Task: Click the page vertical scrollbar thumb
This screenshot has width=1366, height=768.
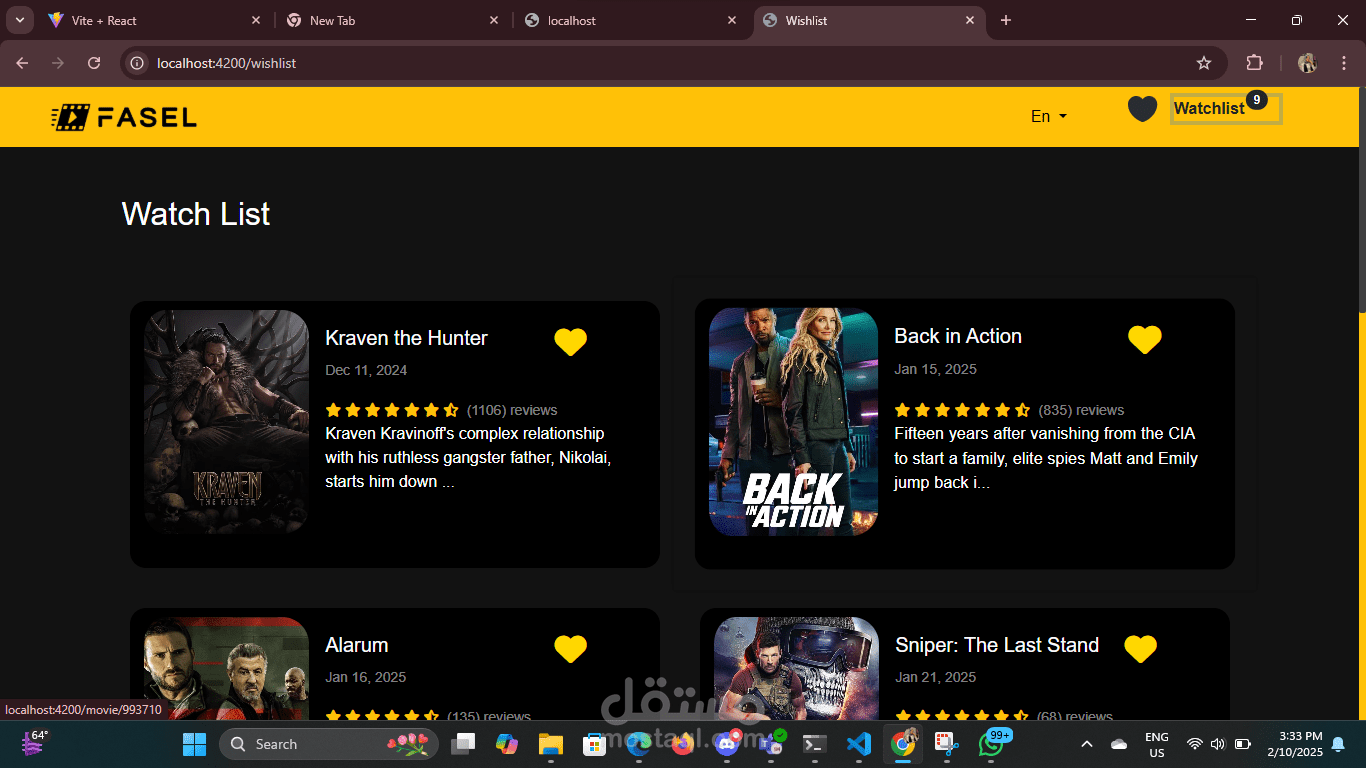Action: [x=1362, y=200]
